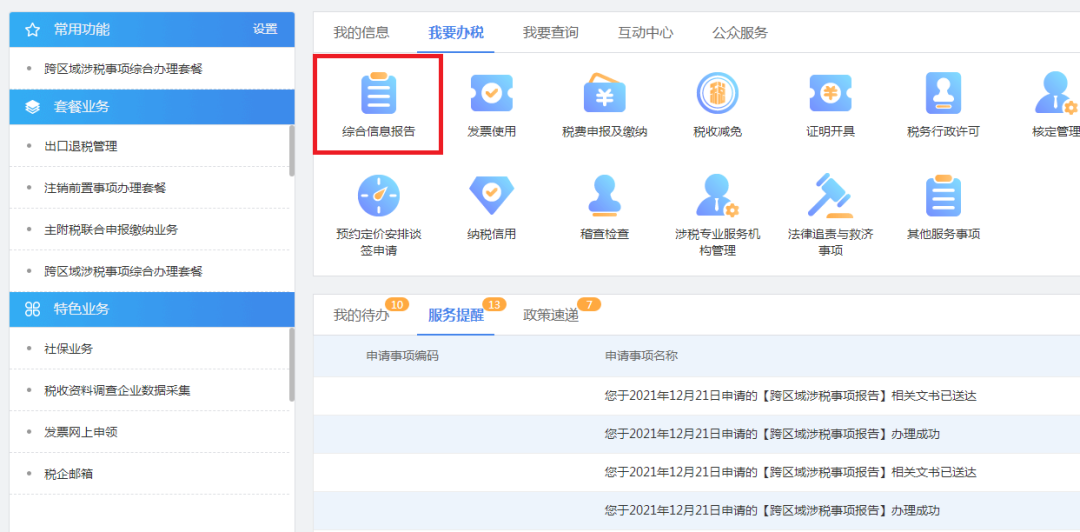Open the 税收减免 coin icon

tap(717, 92)
